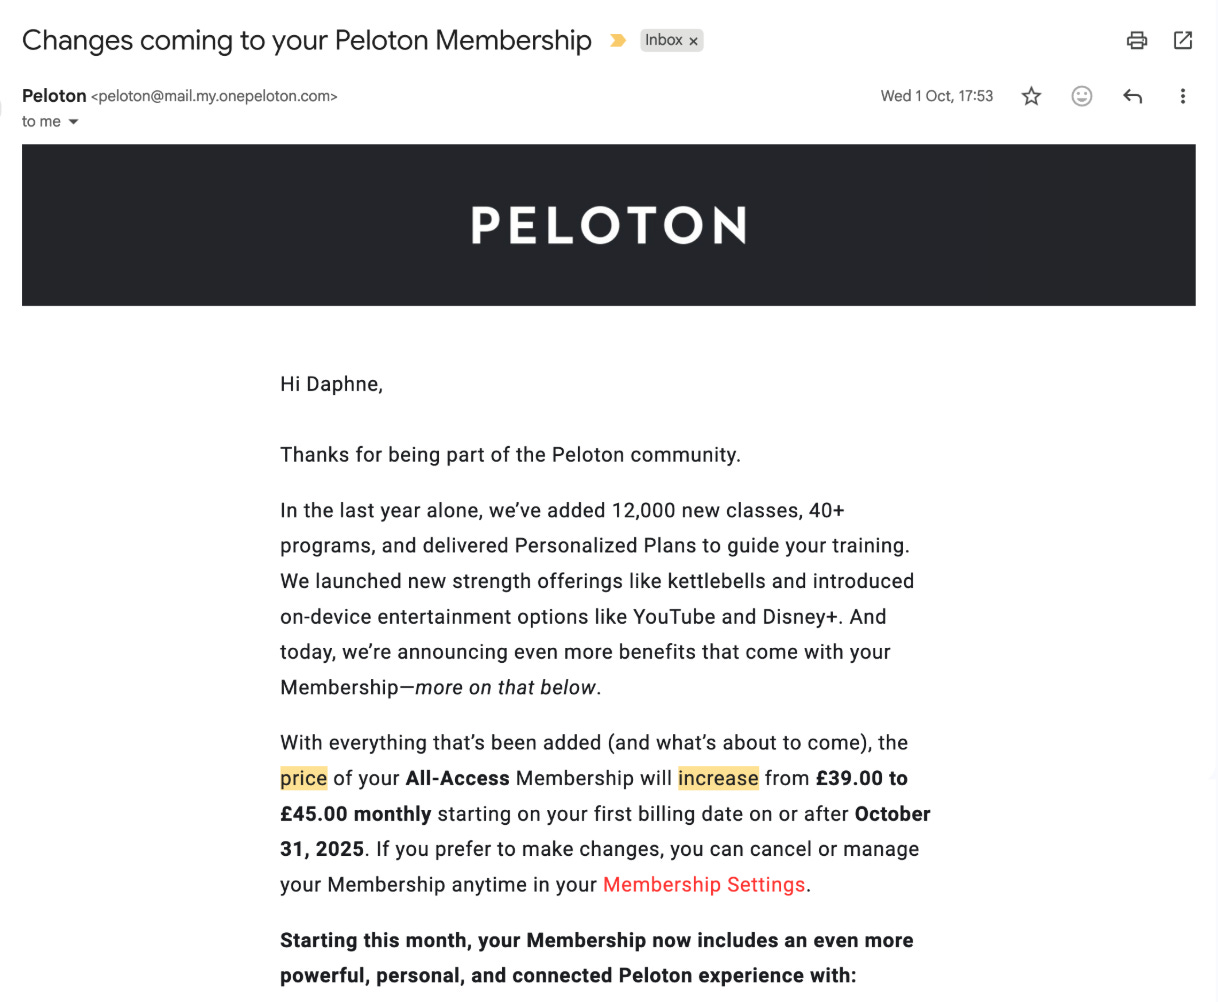Open the three-dot More options menu
The image size is (1218, 1002).
(1182, 96)
